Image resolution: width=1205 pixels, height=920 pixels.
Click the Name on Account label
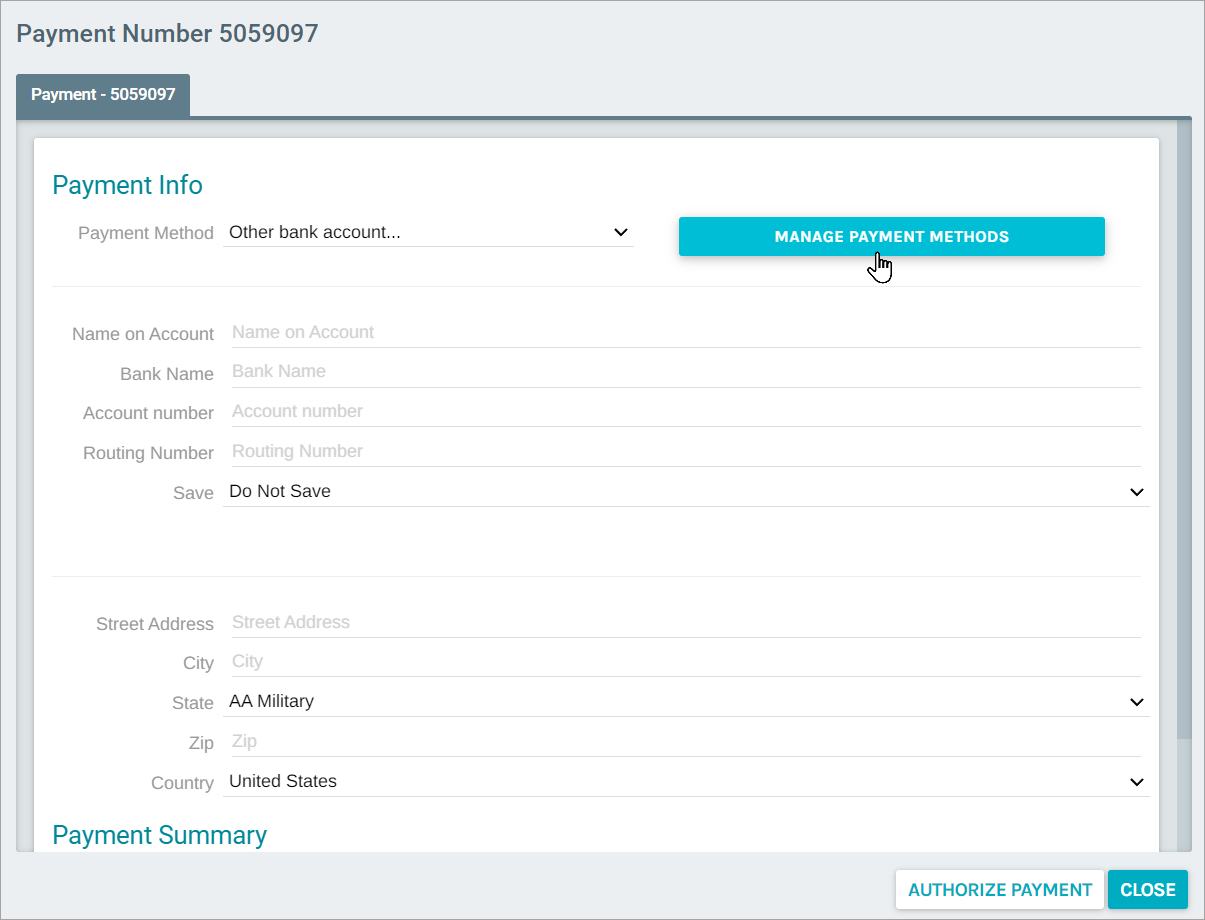143,334
